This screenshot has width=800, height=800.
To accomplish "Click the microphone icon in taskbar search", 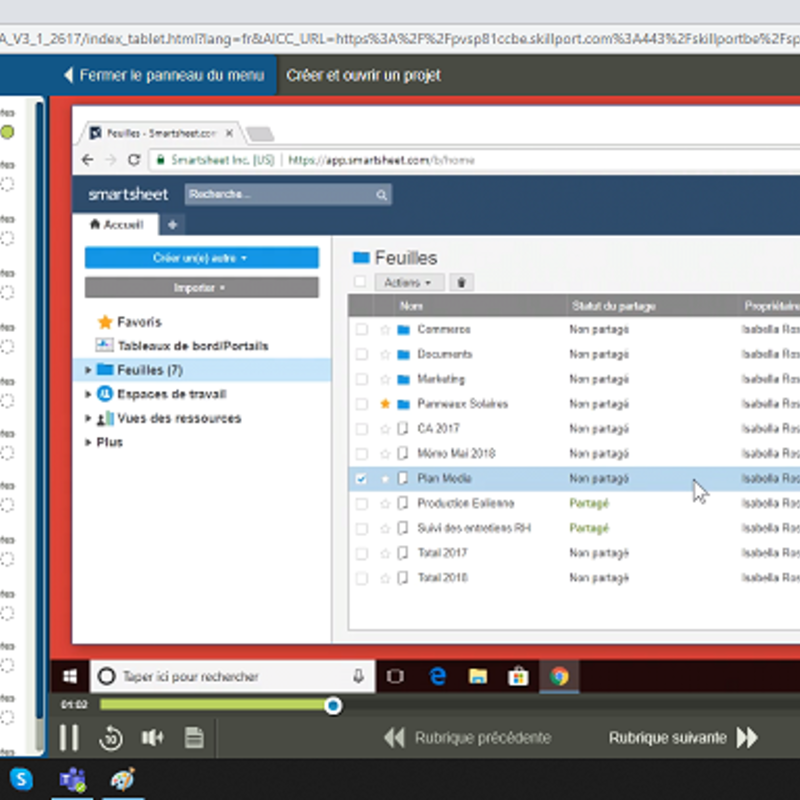I will click(x=359, y=677).
